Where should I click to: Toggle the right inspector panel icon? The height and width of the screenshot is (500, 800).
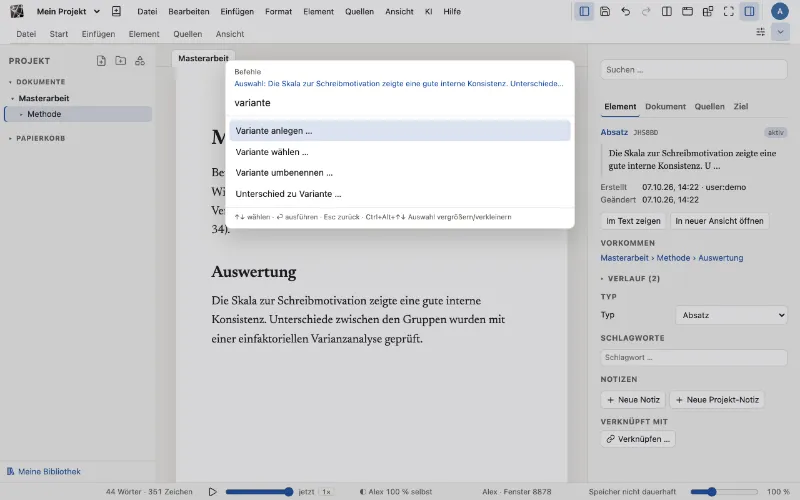tap(749, 11)
